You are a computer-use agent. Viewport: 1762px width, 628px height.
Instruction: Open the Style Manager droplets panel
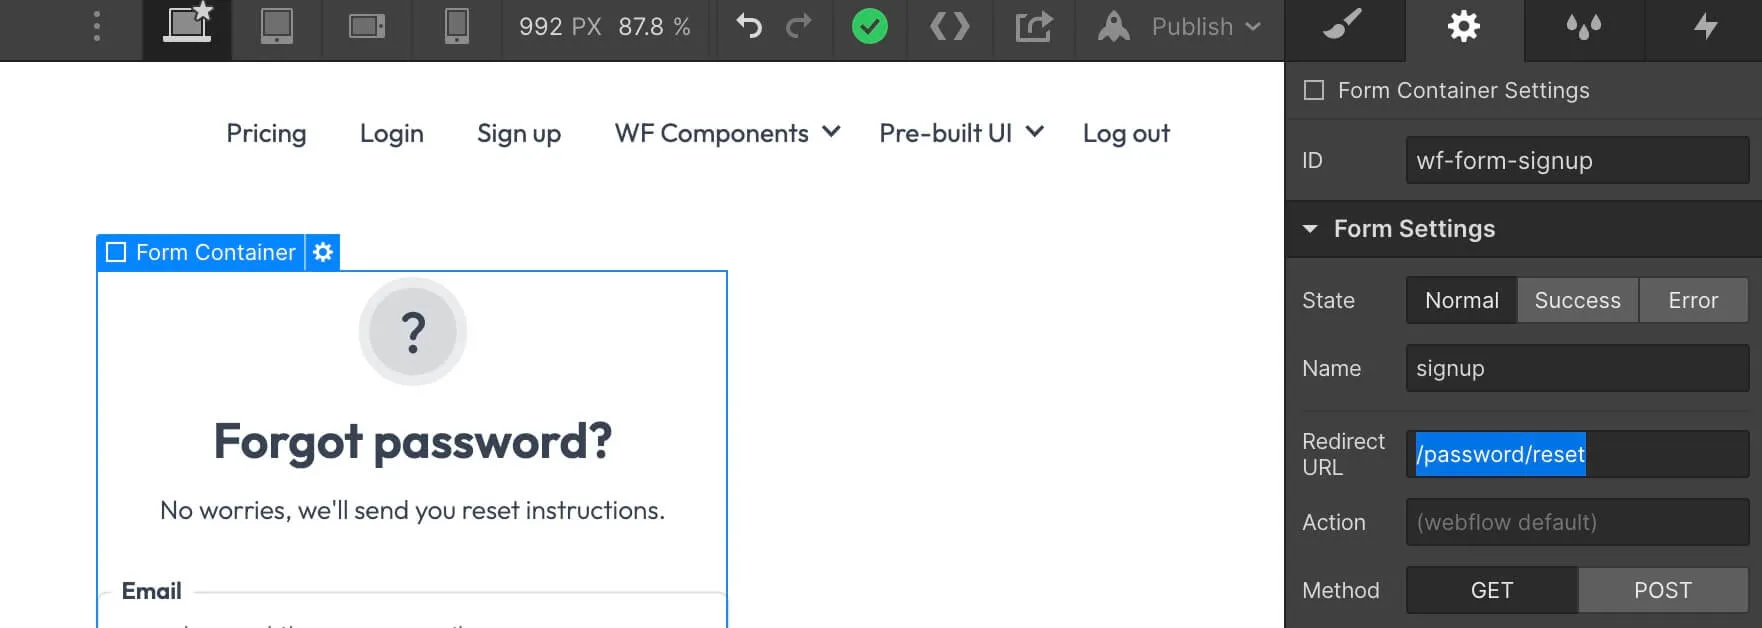point(1581,28)
